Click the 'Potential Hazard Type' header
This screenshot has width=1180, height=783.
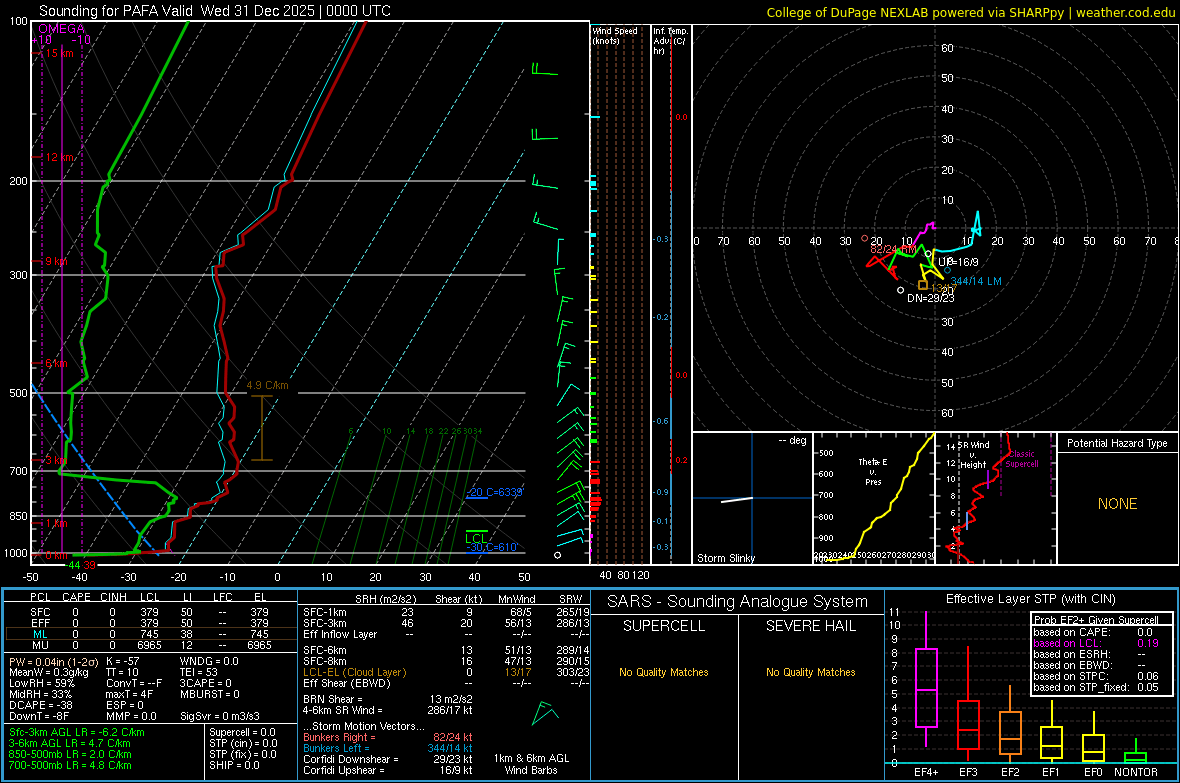pos(1117,443)
